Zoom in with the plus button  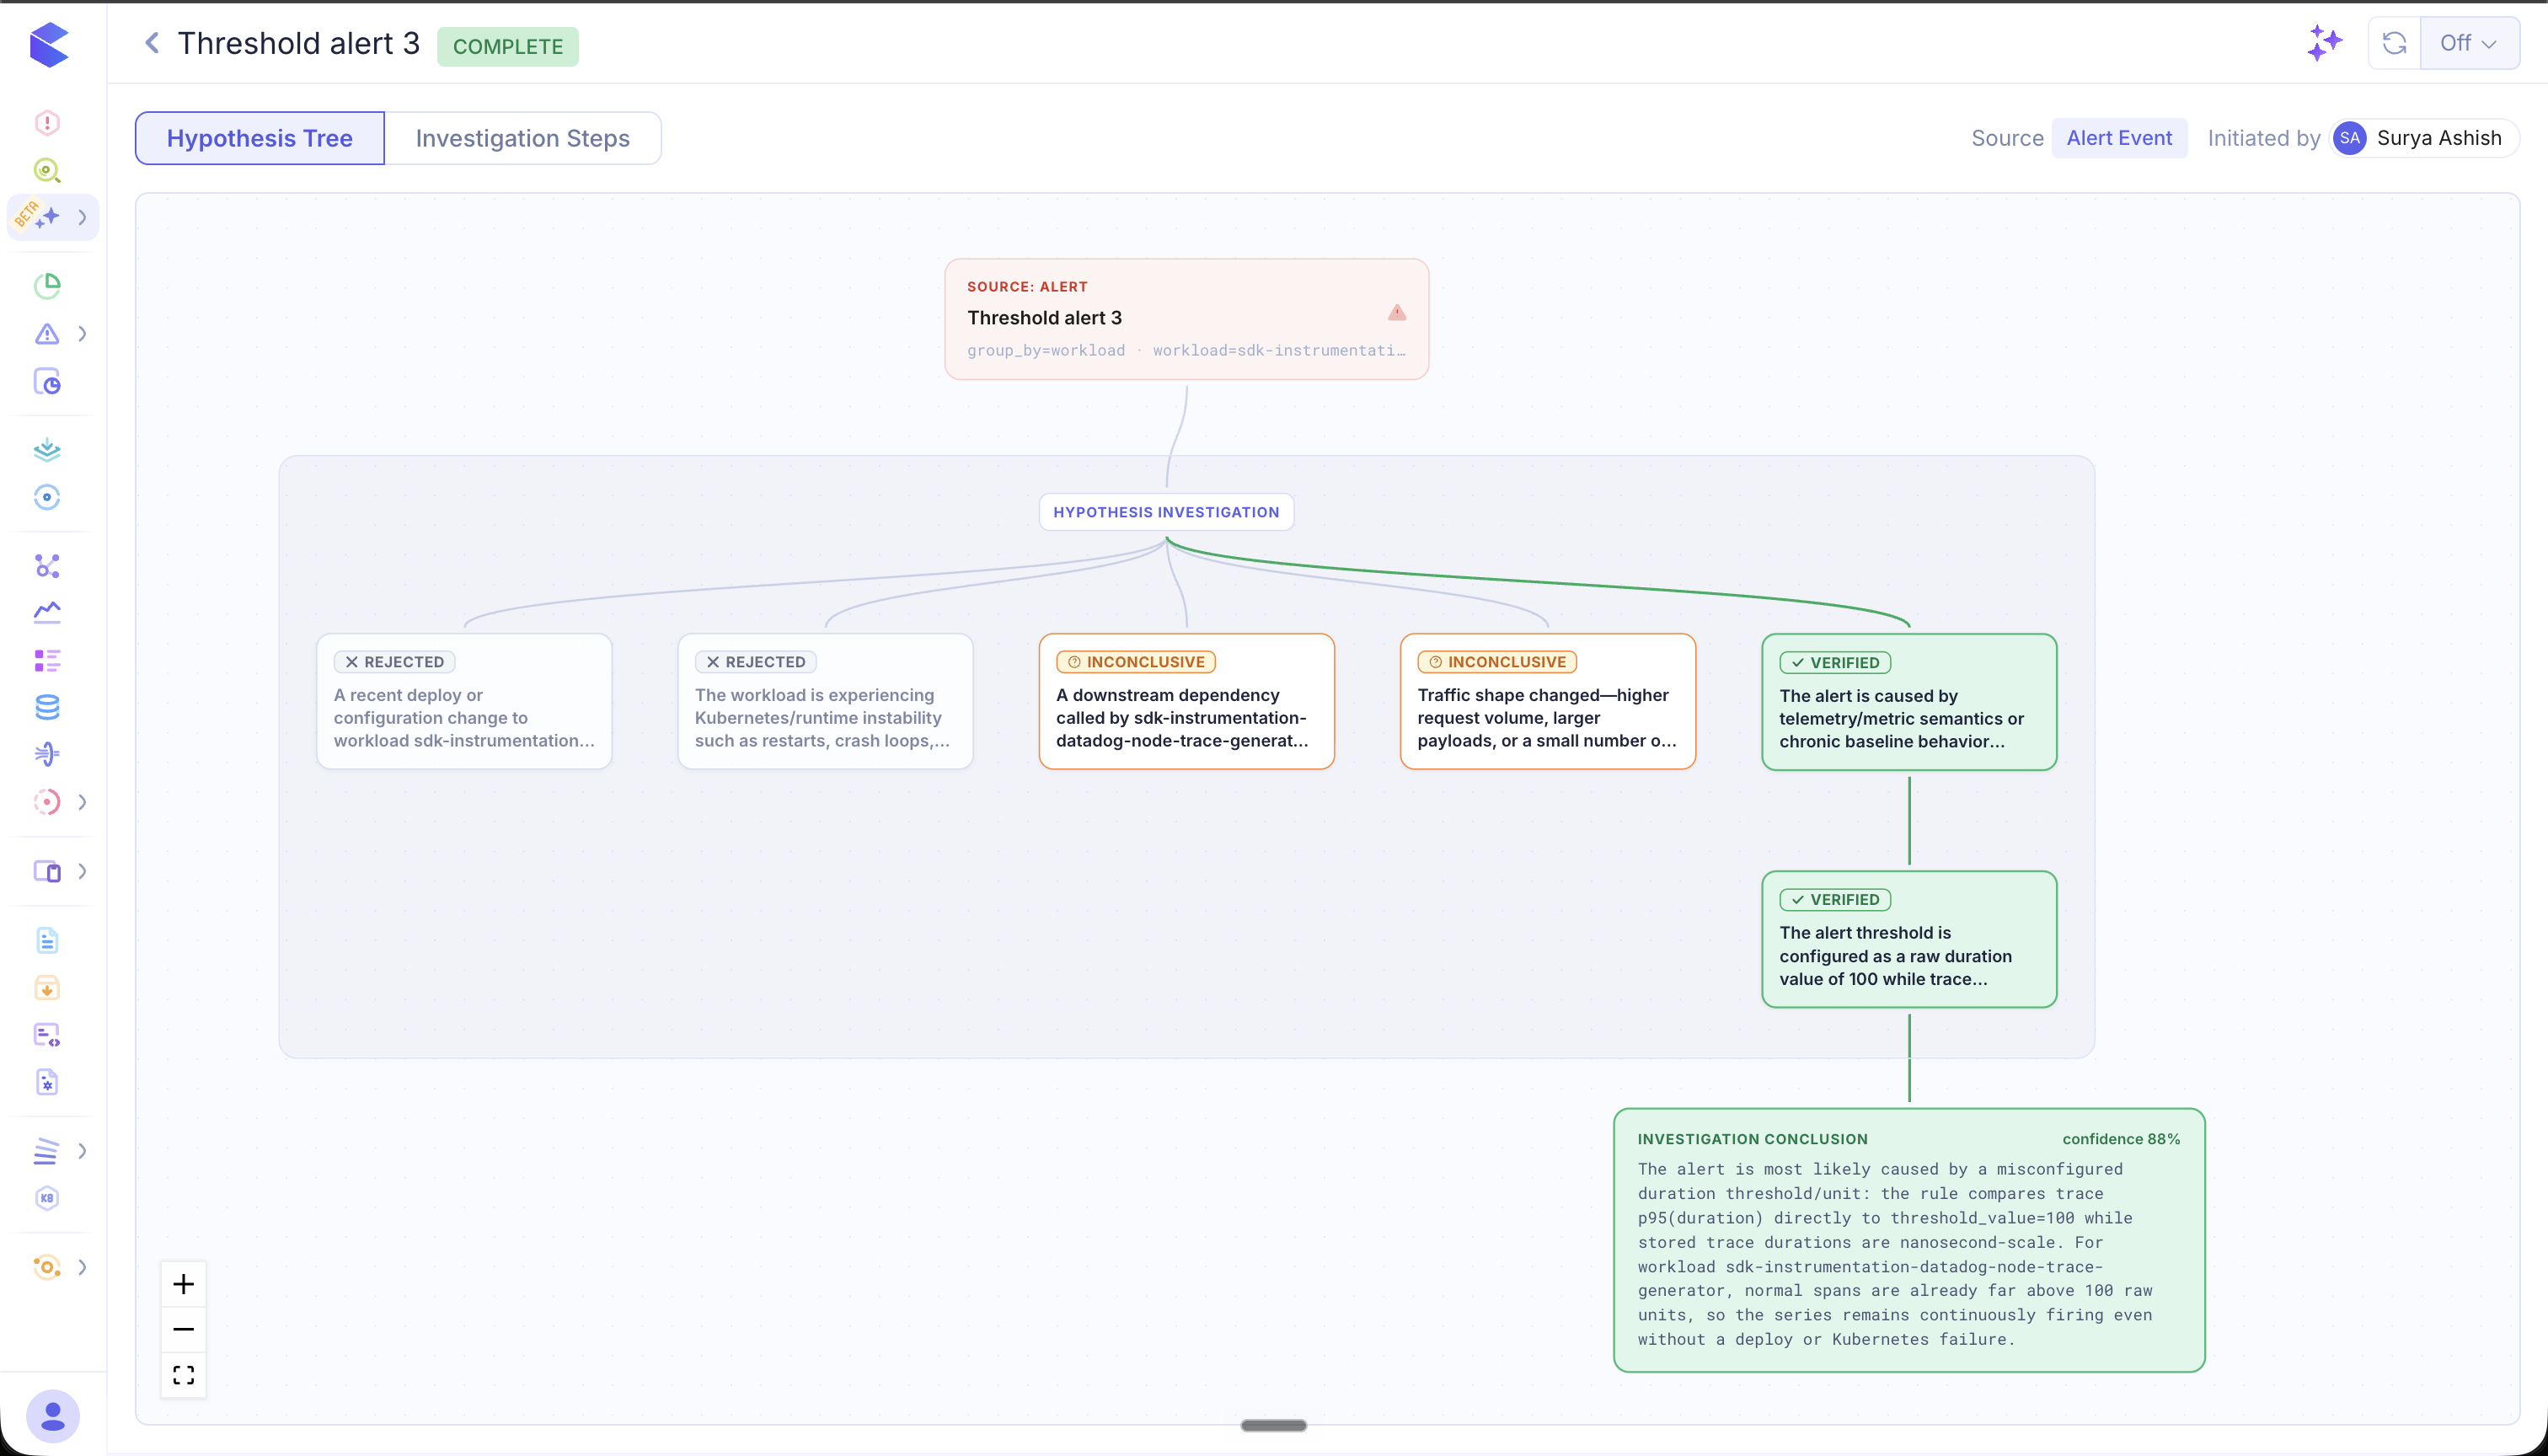(x=183, y=1284)
